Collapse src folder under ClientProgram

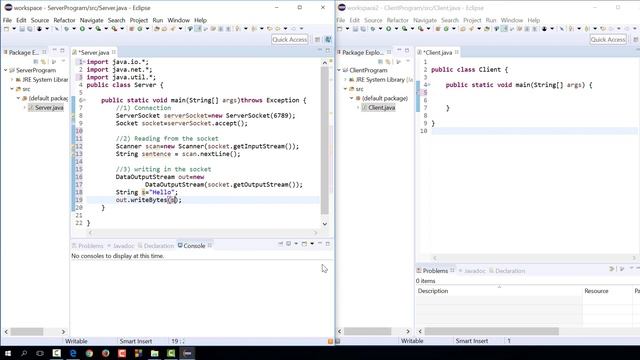pyautogui.click(x=345, y=89)
